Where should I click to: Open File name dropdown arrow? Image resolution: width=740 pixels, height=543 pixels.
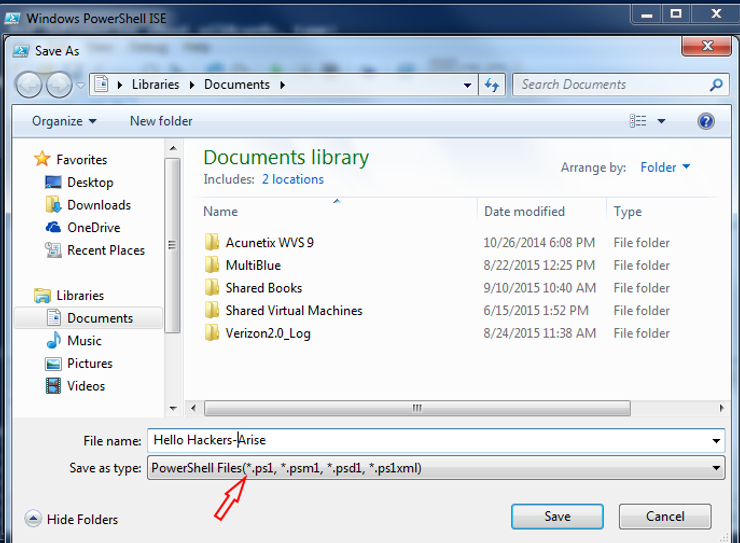pyautogui.click(x=716, y=441)
